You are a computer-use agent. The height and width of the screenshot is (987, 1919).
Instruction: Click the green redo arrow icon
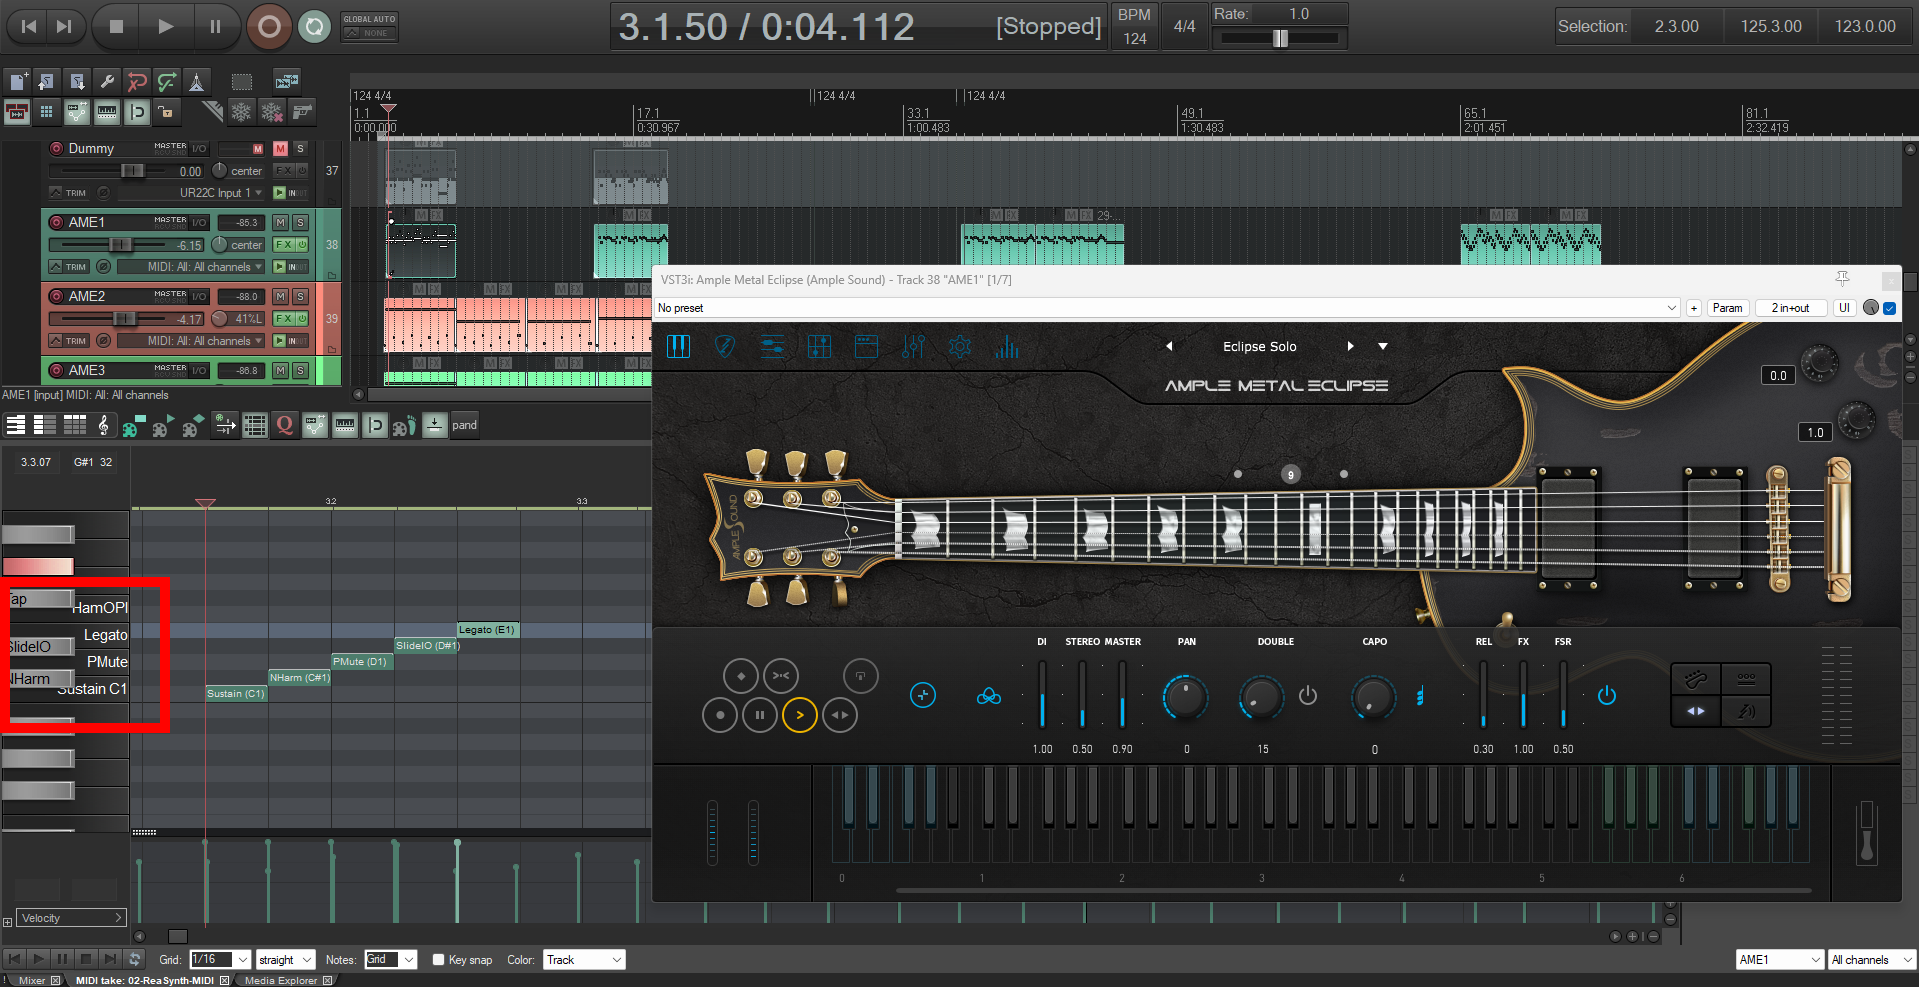[x=167, y=82]
